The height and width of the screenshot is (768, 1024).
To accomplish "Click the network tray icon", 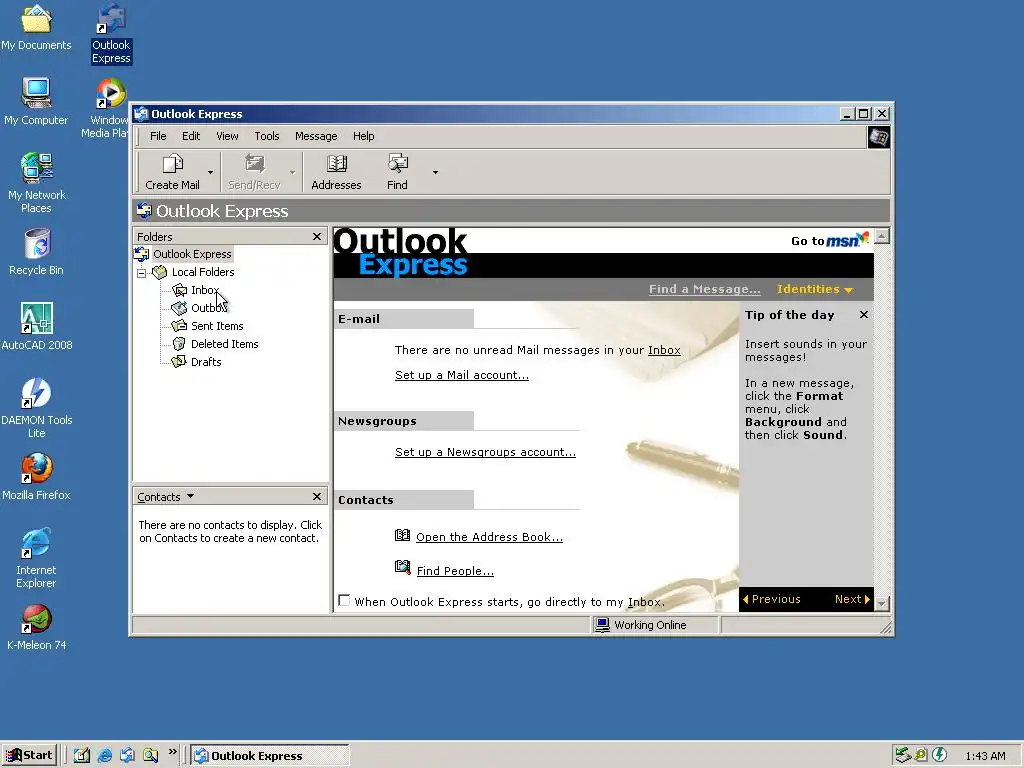I will click(903, 755).
